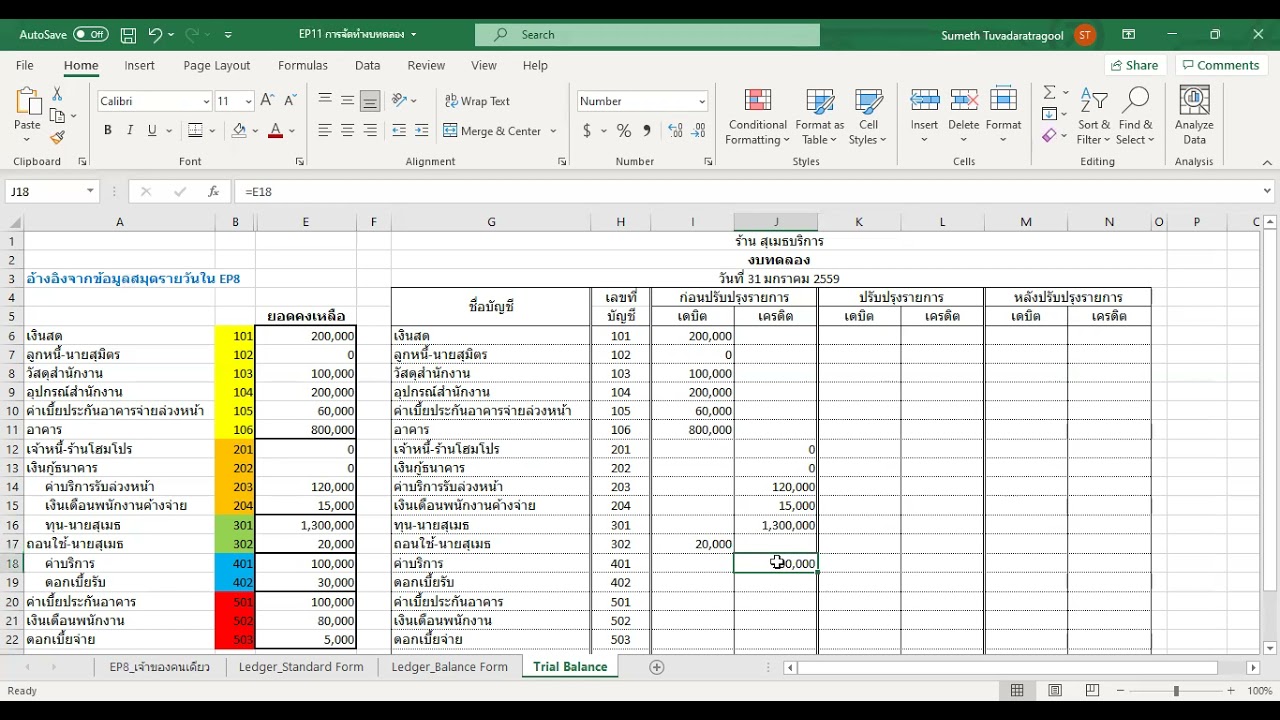Click the Insert cells button
This screenshot has width=1280, height=720.
tap(924, 117)
